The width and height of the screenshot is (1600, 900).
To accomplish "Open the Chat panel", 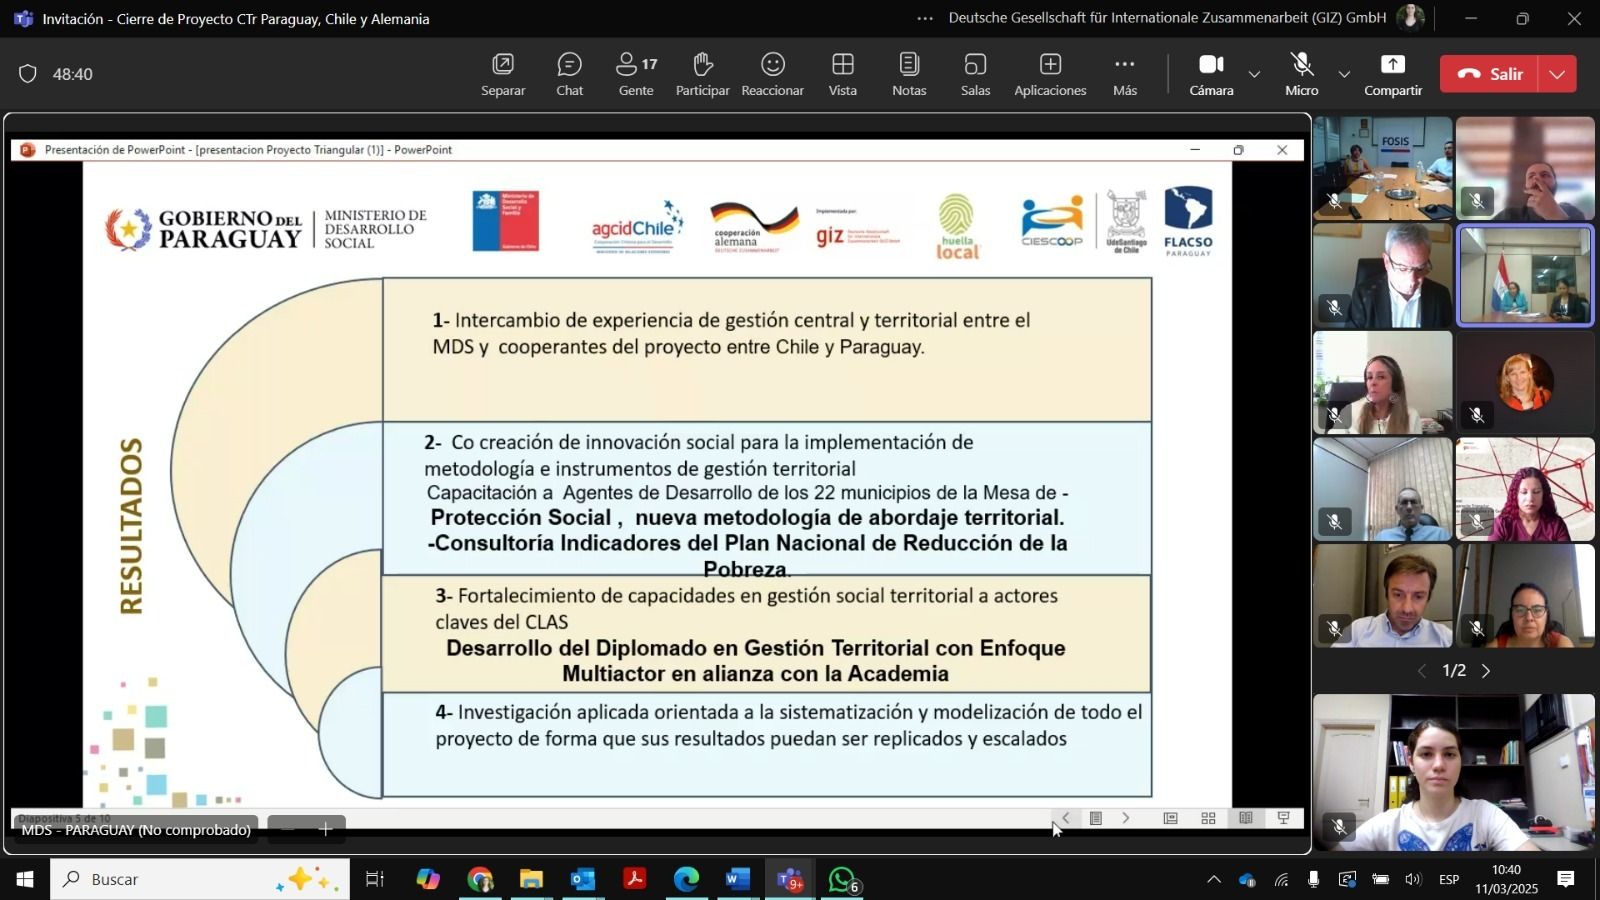I will [570, 75].
